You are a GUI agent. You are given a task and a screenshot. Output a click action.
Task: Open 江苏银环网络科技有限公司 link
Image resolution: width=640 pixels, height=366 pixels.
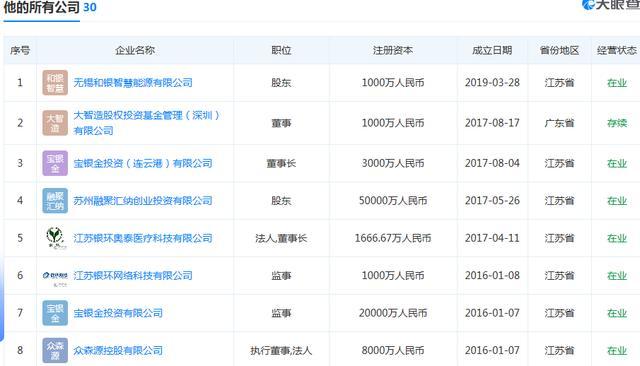(133, 276)
